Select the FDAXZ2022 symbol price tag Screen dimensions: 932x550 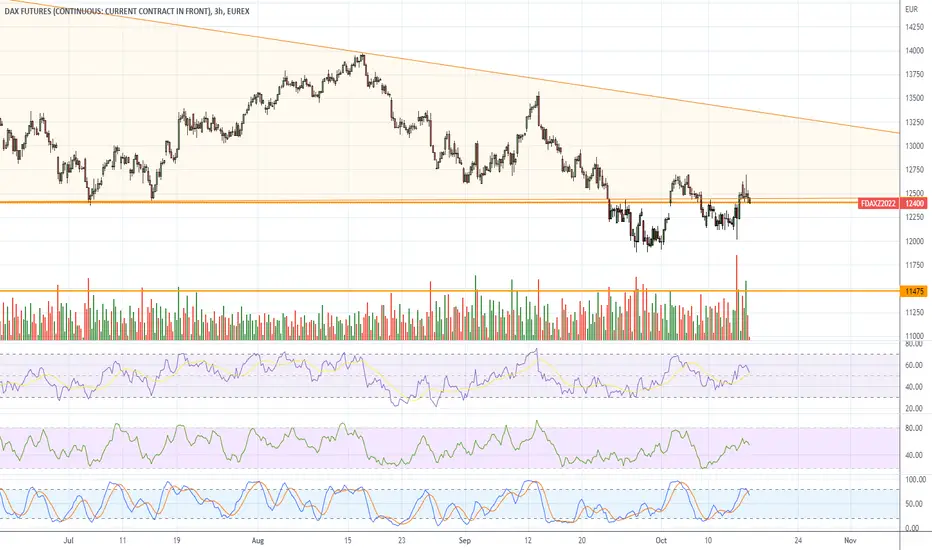click(879, 204)
